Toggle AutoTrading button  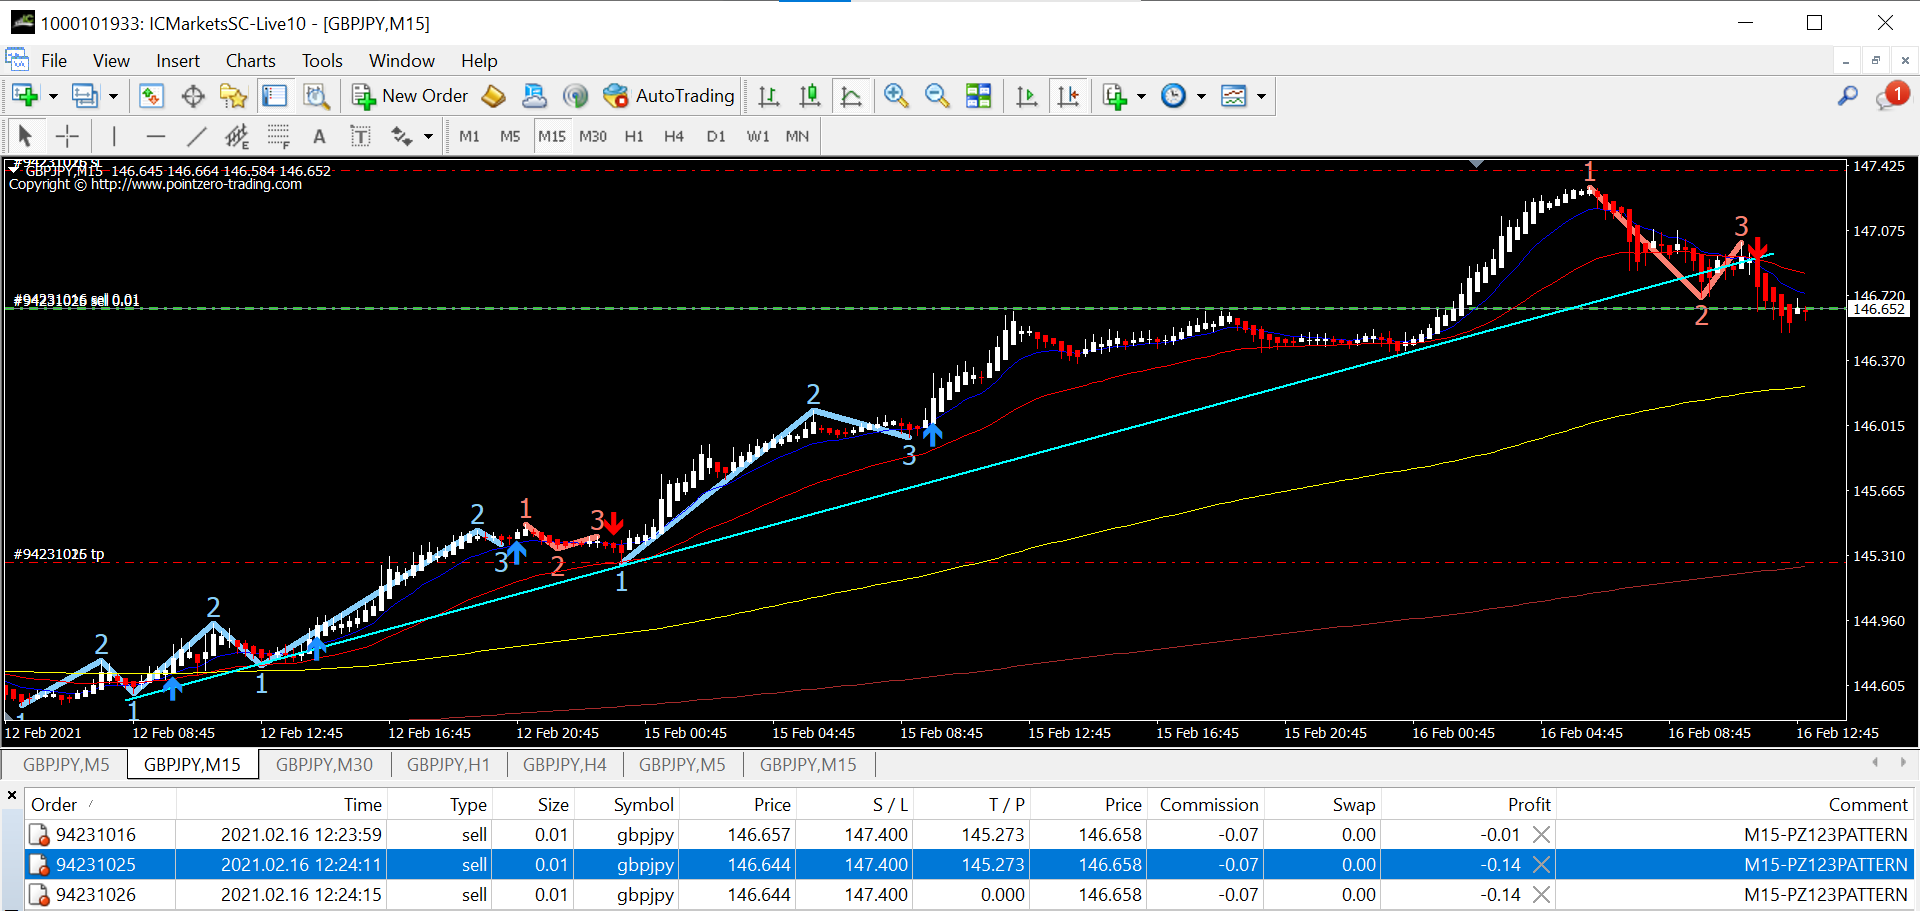coord(669,96)
